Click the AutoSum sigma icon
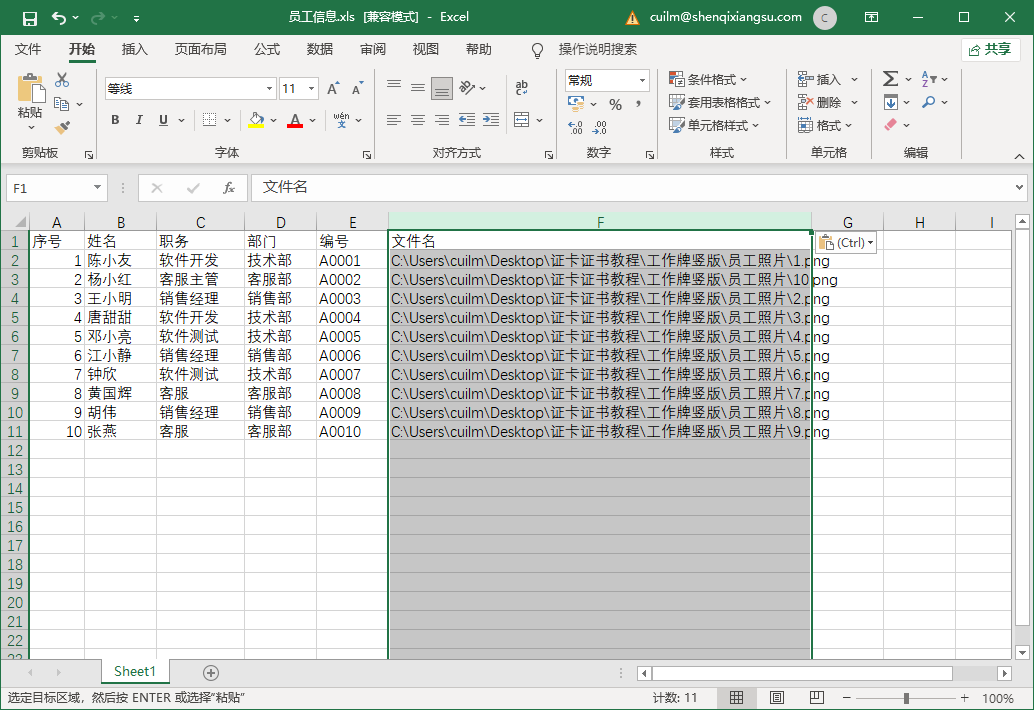 click(890, 79)
